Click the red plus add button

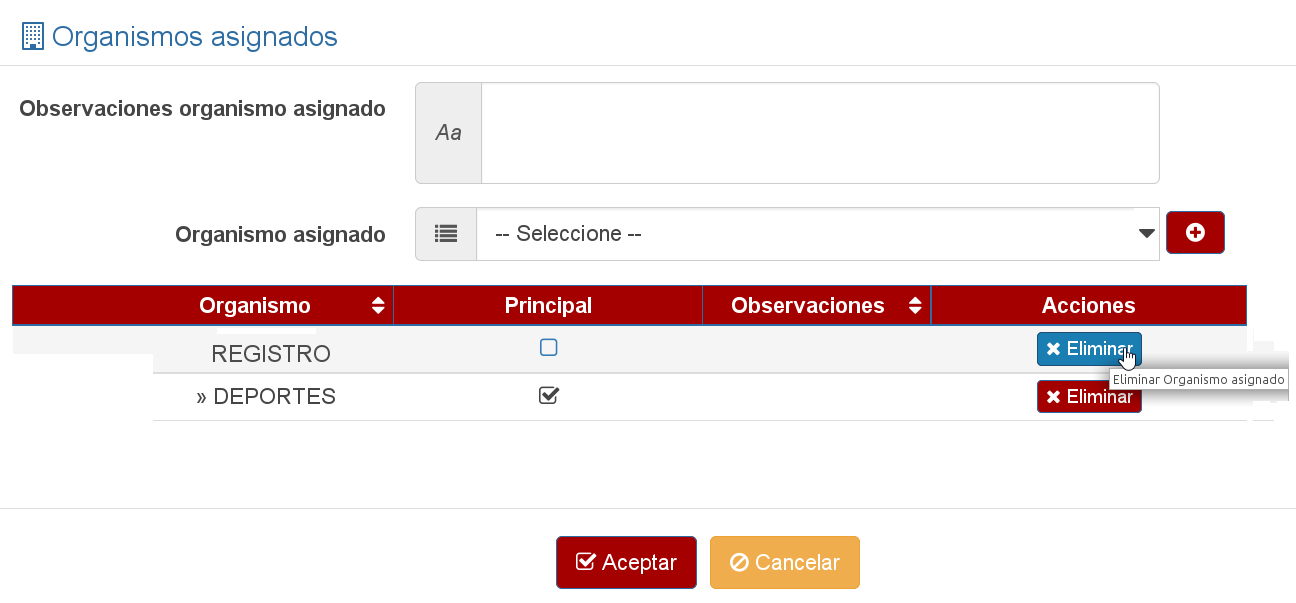[1195, 233]
